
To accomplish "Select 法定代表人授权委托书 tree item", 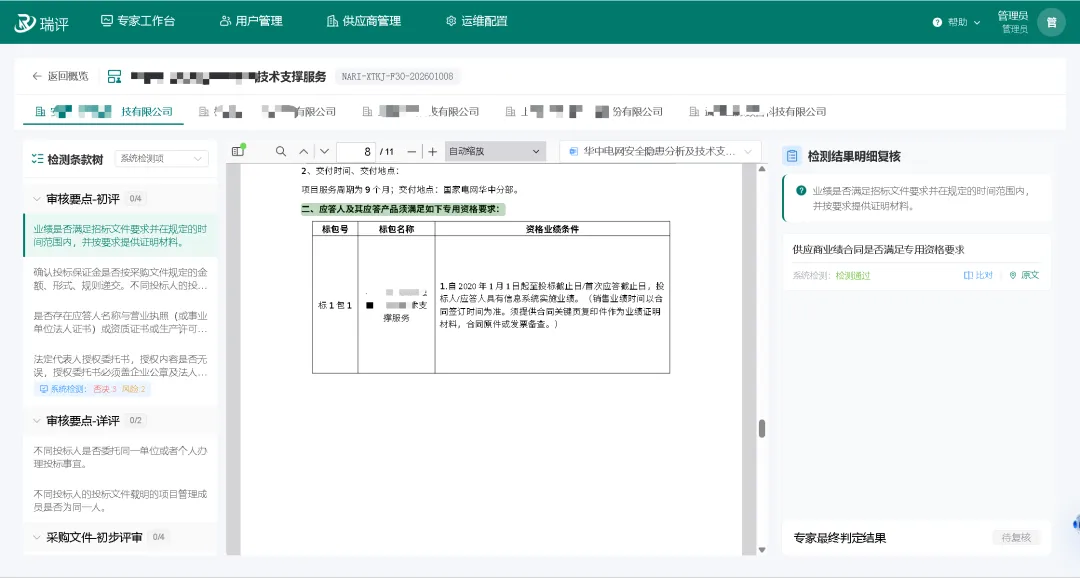I will tap(121, 366).
